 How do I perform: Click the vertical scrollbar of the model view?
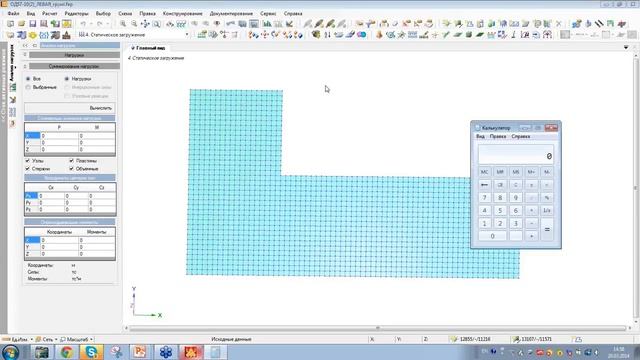pyautogui.click(x=636, y=188)
